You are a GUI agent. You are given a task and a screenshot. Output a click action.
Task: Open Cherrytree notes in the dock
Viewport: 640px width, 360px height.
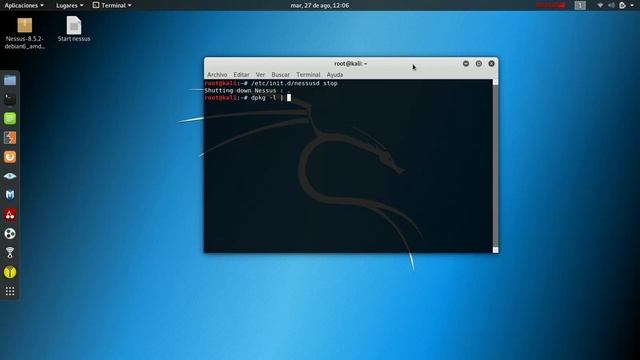tap(10, 214)
